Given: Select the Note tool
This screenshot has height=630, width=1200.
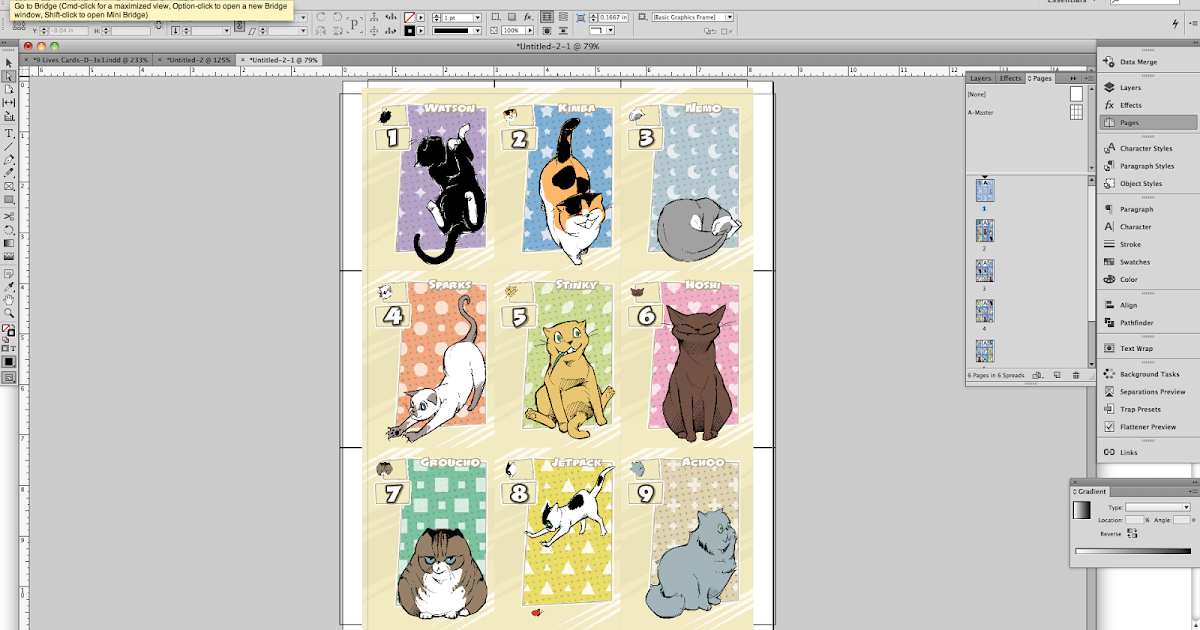Looking at the screenshot, I should point(9,273).
